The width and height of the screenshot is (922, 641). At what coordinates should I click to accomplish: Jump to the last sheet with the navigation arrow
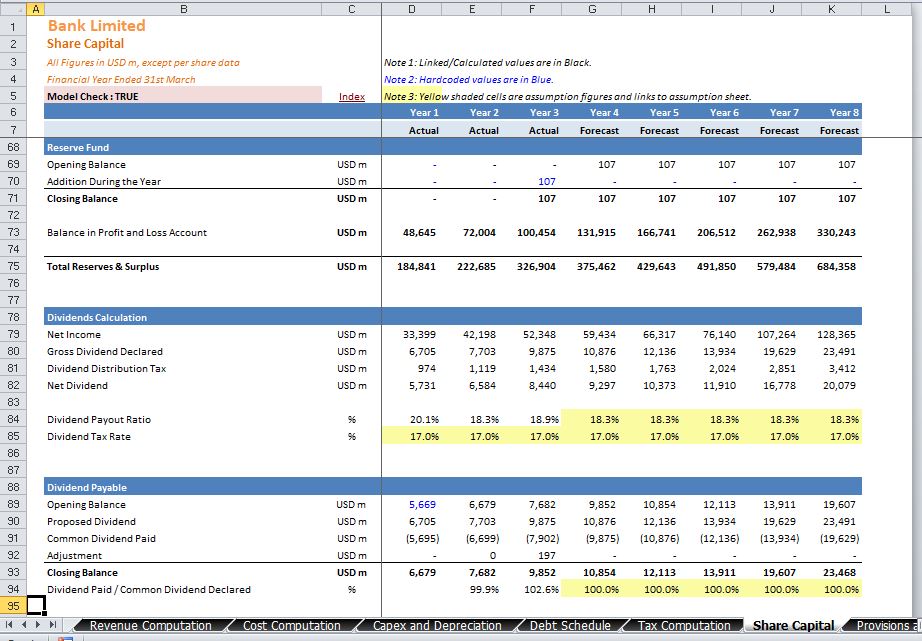pos(52,625)
